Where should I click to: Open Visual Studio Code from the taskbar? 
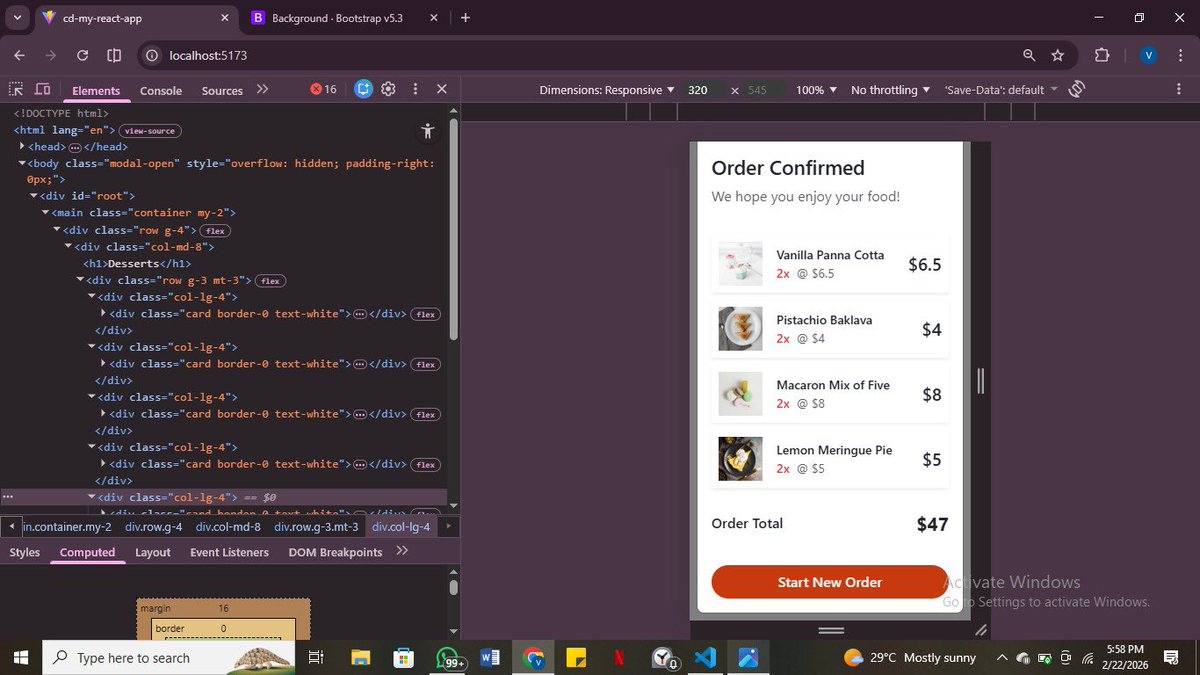[705, 658]
